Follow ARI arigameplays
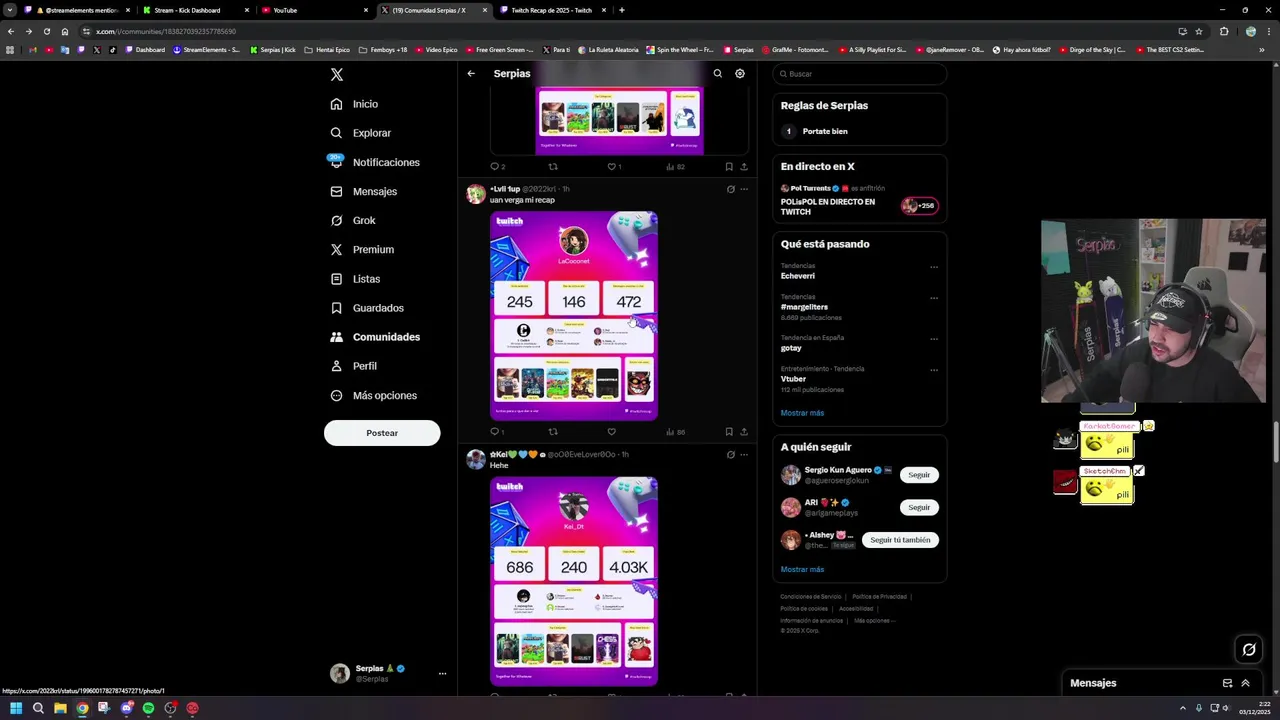This screenshot has width=1280, height=720. (x=919, y=507)
